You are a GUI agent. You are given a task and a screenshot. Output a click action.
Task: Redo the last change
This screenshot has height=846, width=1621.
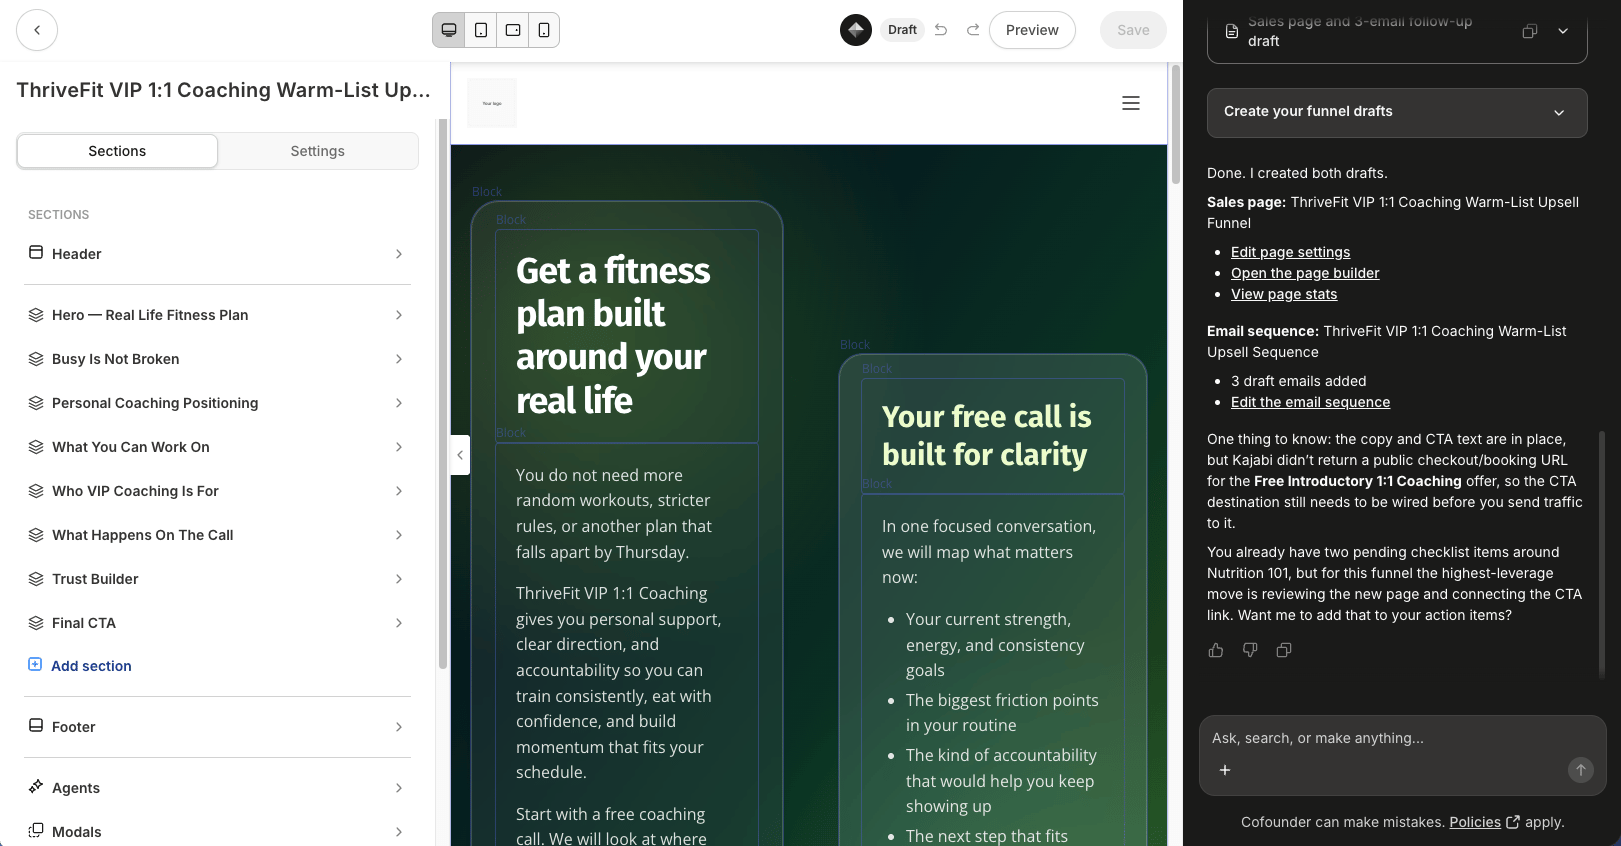point(973,30)
